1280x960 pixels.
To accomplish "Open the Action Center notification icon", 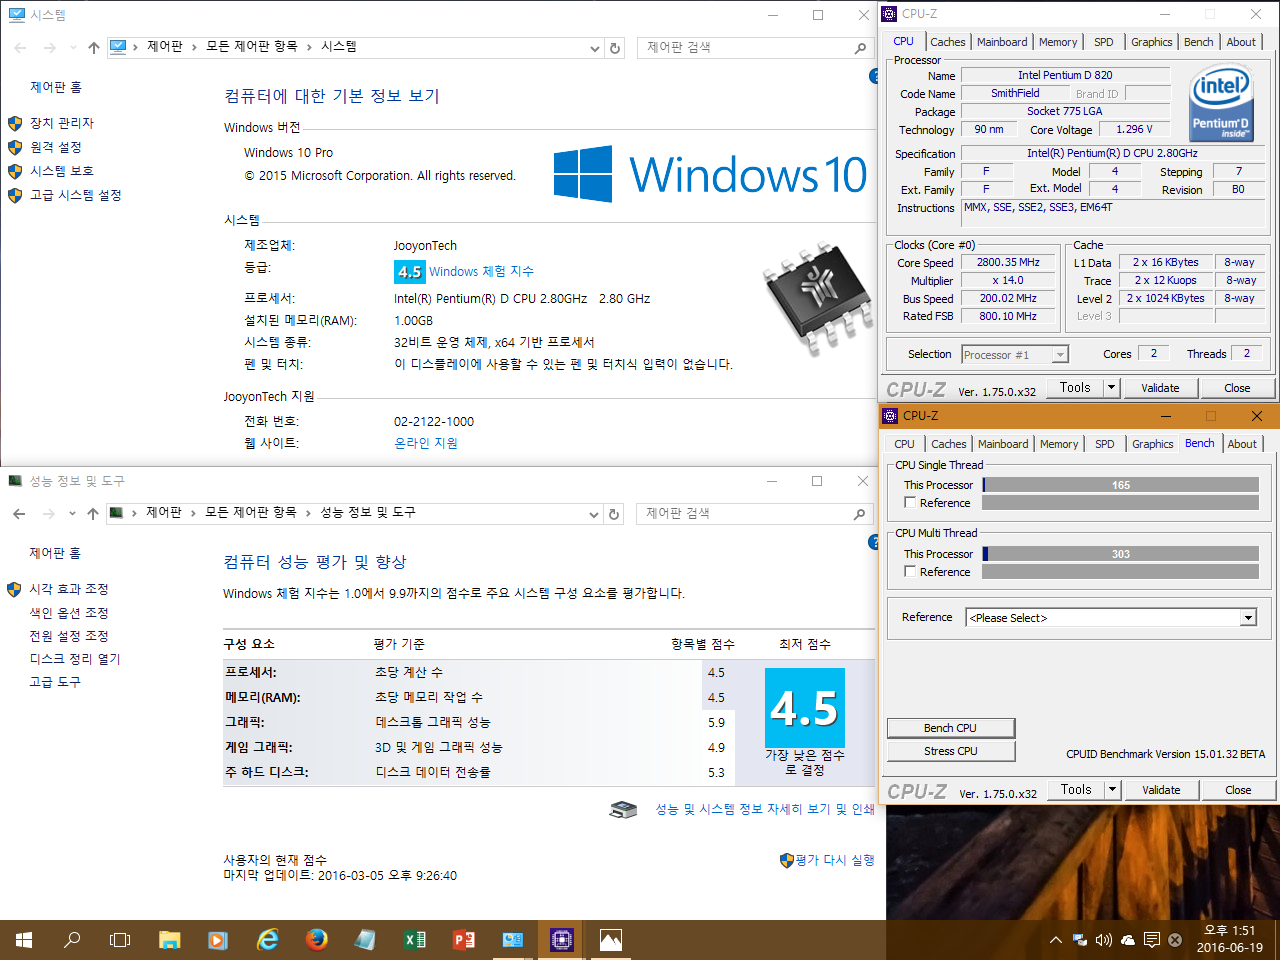I will tap(1152, 940).
